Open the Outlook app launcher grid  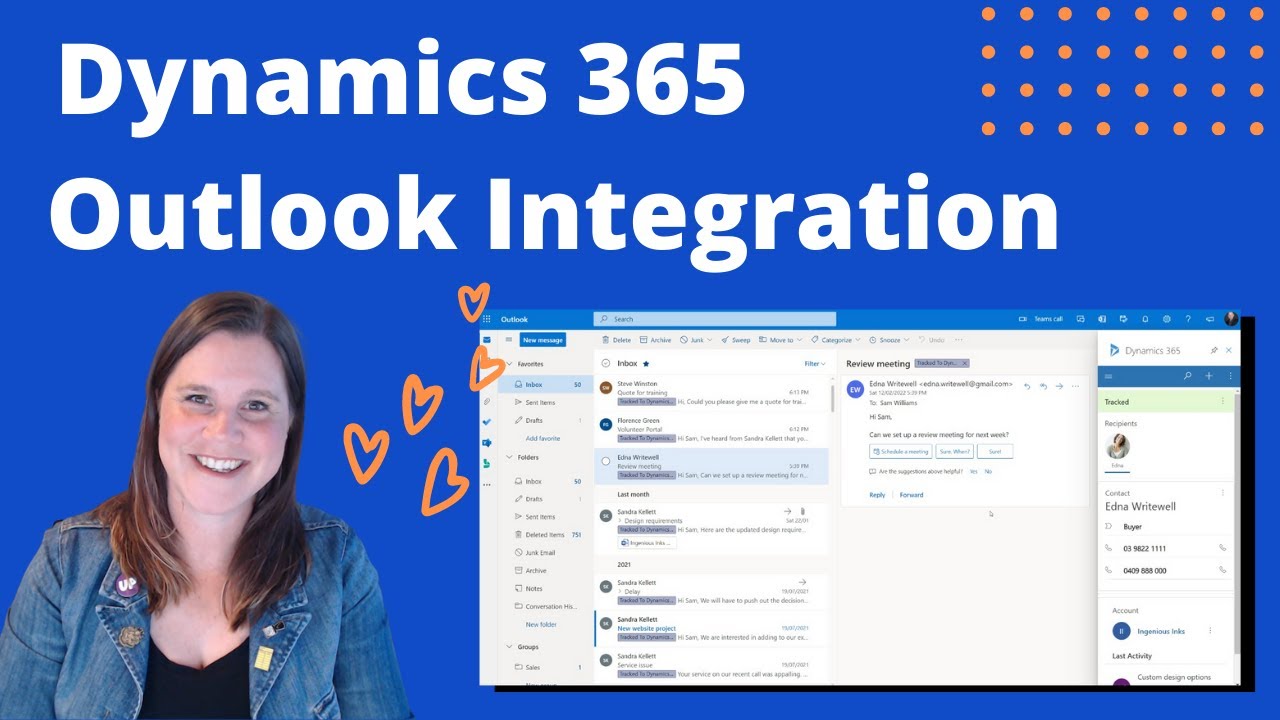coord(487,319)
